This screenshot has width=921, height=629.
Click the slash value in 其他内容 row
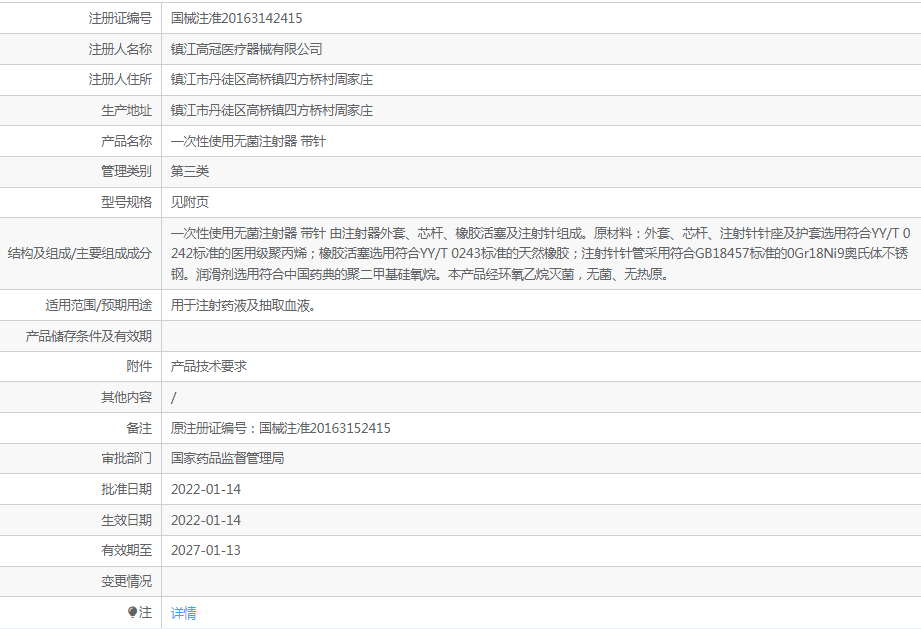click(x=173, y=398)
